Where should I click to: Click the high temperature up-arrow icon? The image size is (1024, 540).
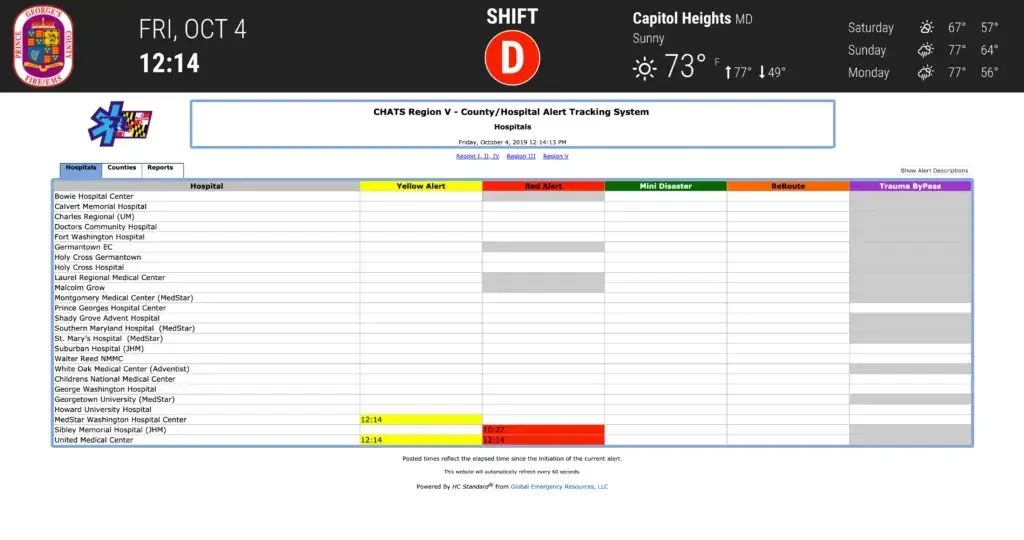[728, 72]
